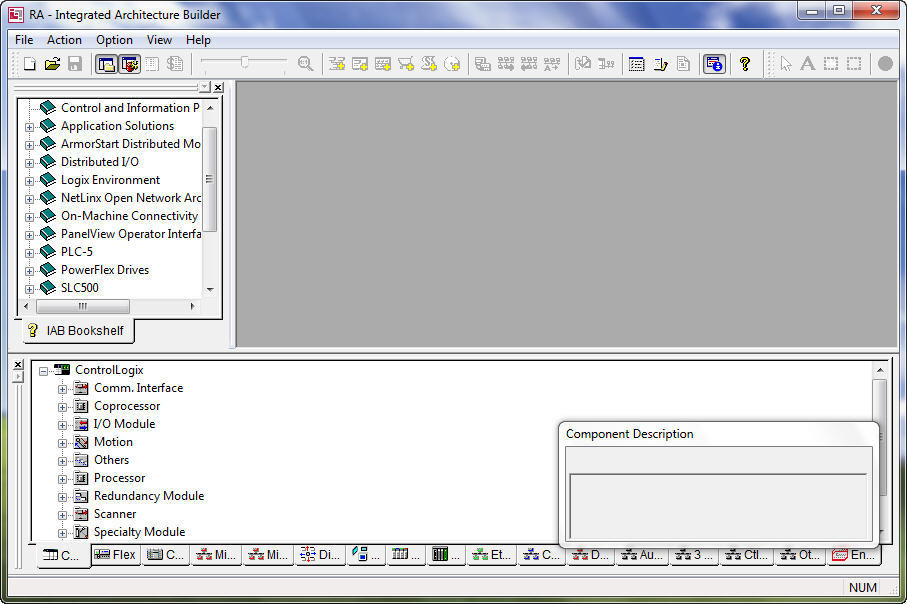The height and width of the screenshot is (604, 907).
Task: Open the View menu
Action: (x=159, y=40)
